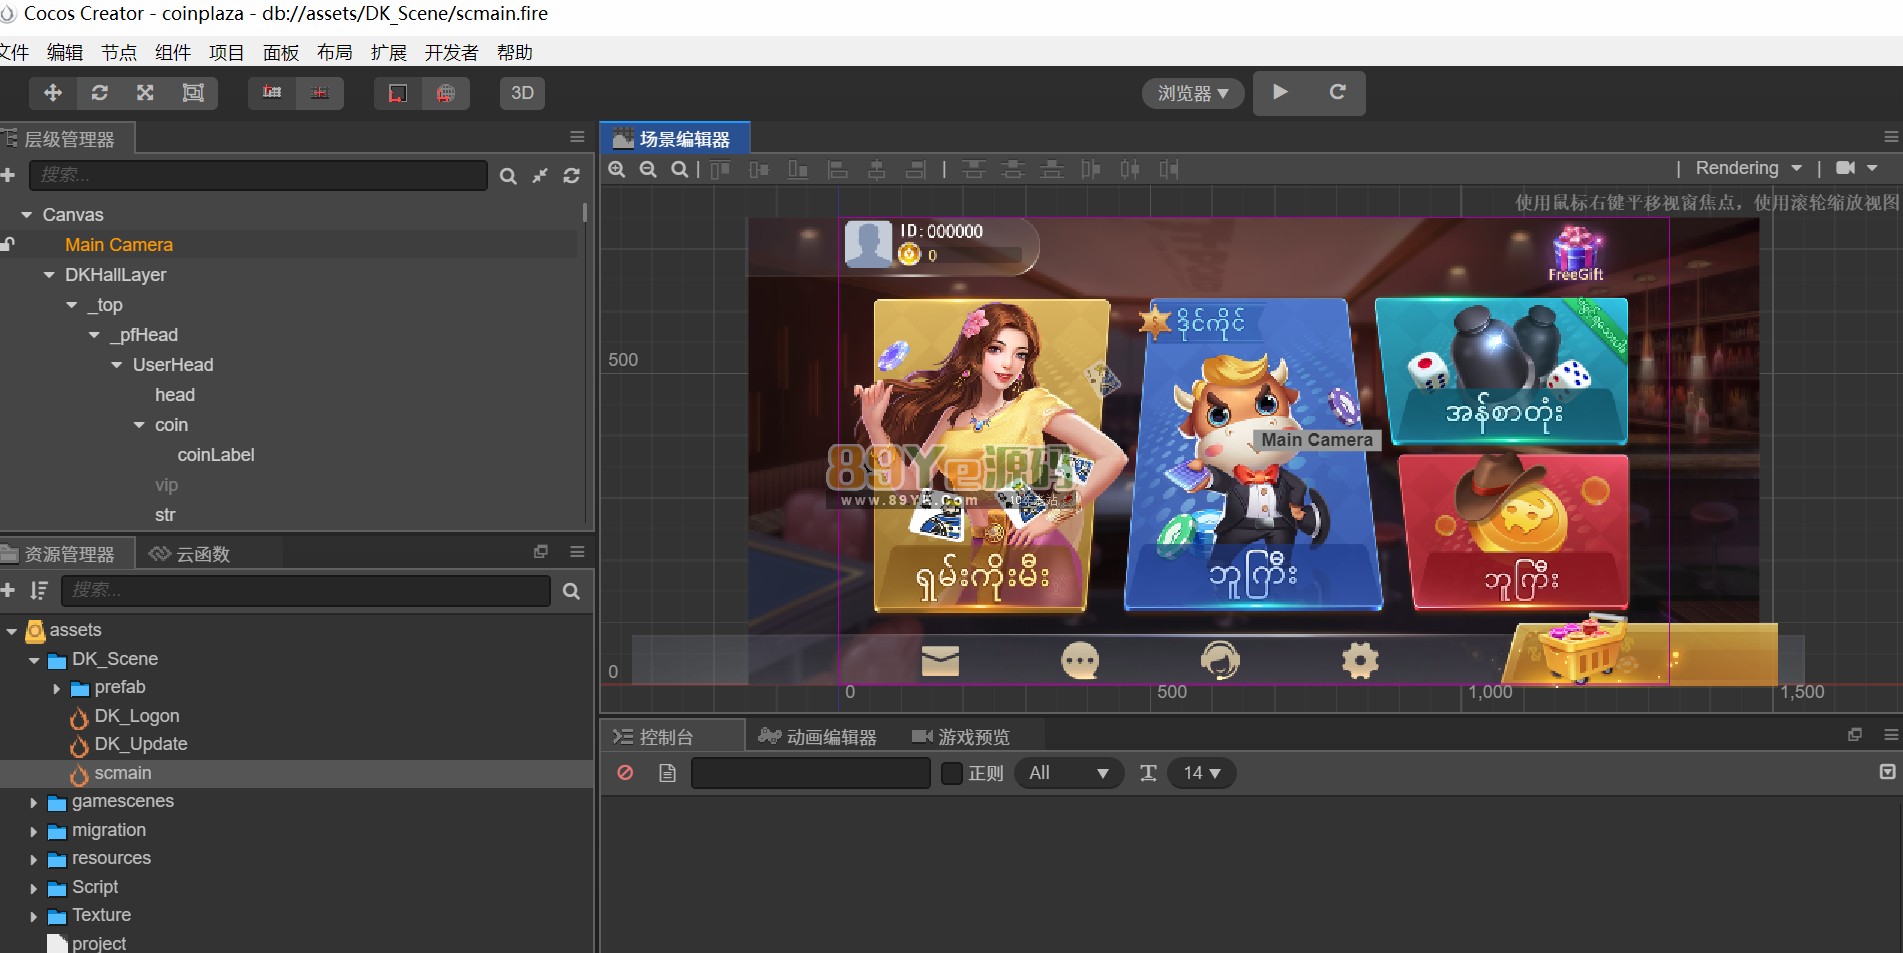
Task: Select the scmain scene file
Action: click(123, 773)
